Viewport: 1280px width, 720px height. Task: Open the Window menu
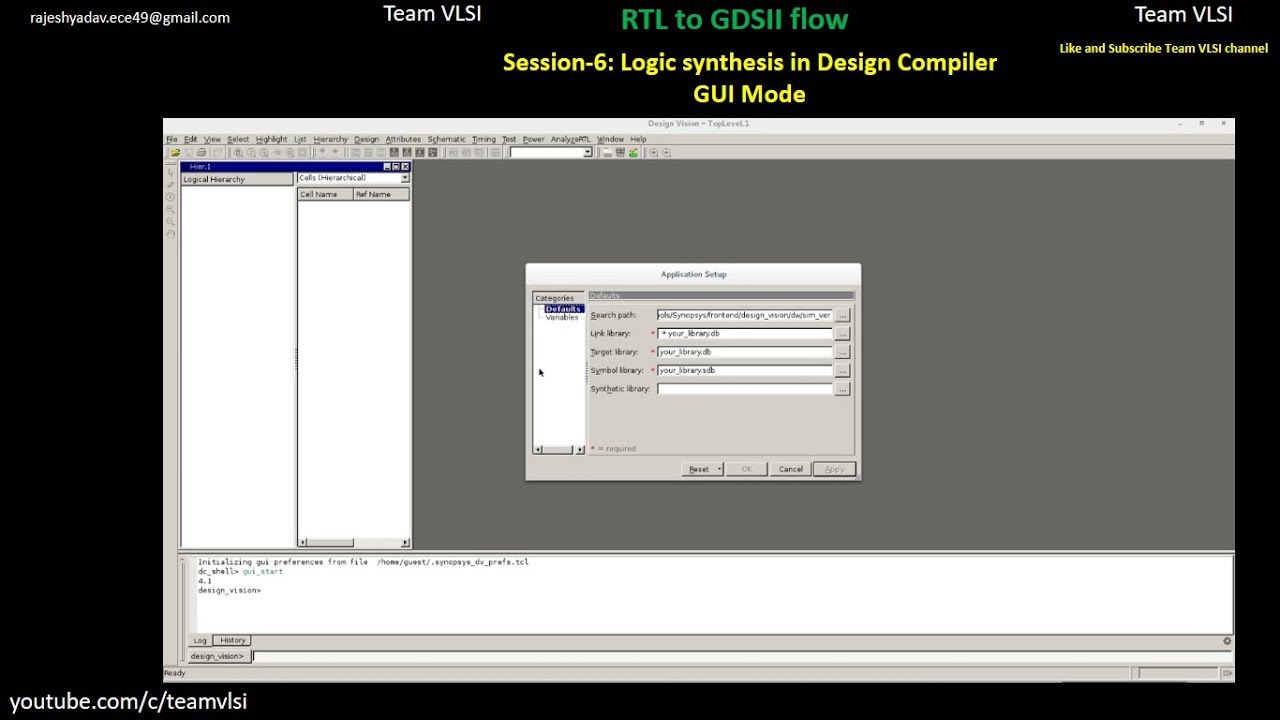[610, 139]
